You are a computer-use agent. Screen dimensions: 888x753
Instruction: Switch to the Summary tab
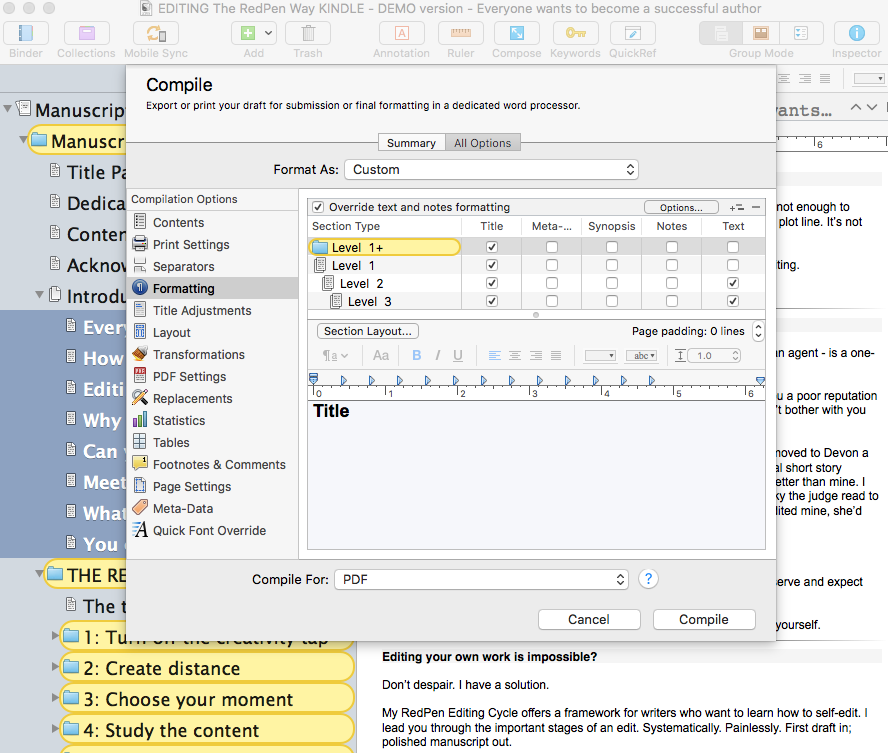tap(412, 143)
